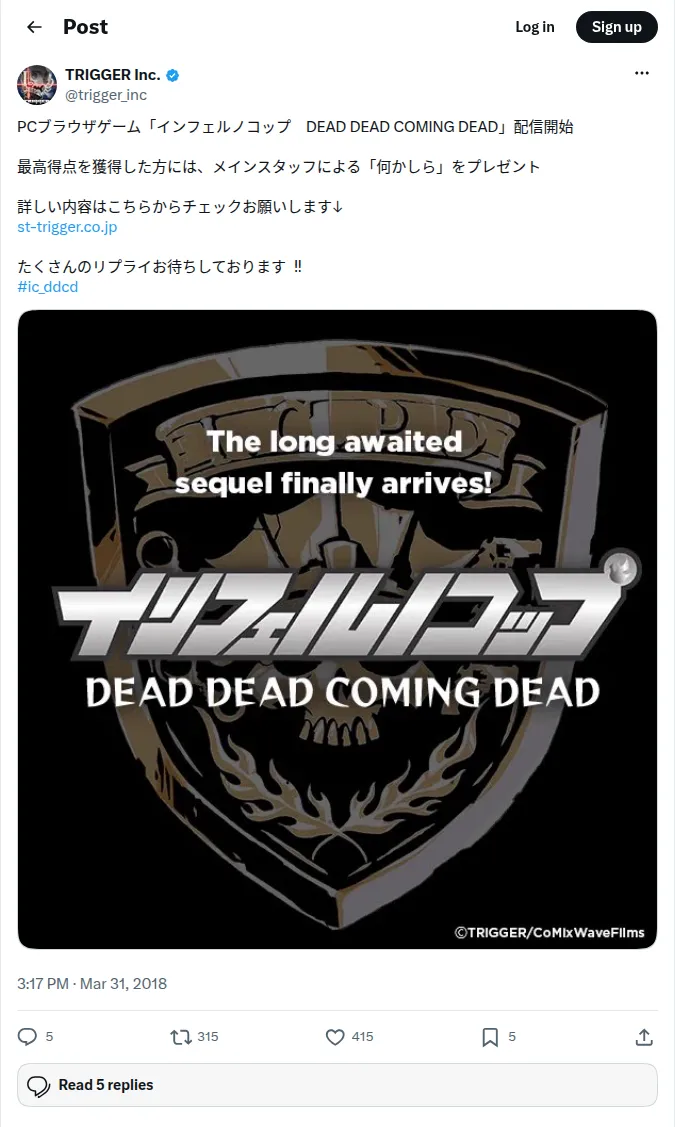Click the Sign up button
Screen dimensions: 675x1127
click(617, 27)
